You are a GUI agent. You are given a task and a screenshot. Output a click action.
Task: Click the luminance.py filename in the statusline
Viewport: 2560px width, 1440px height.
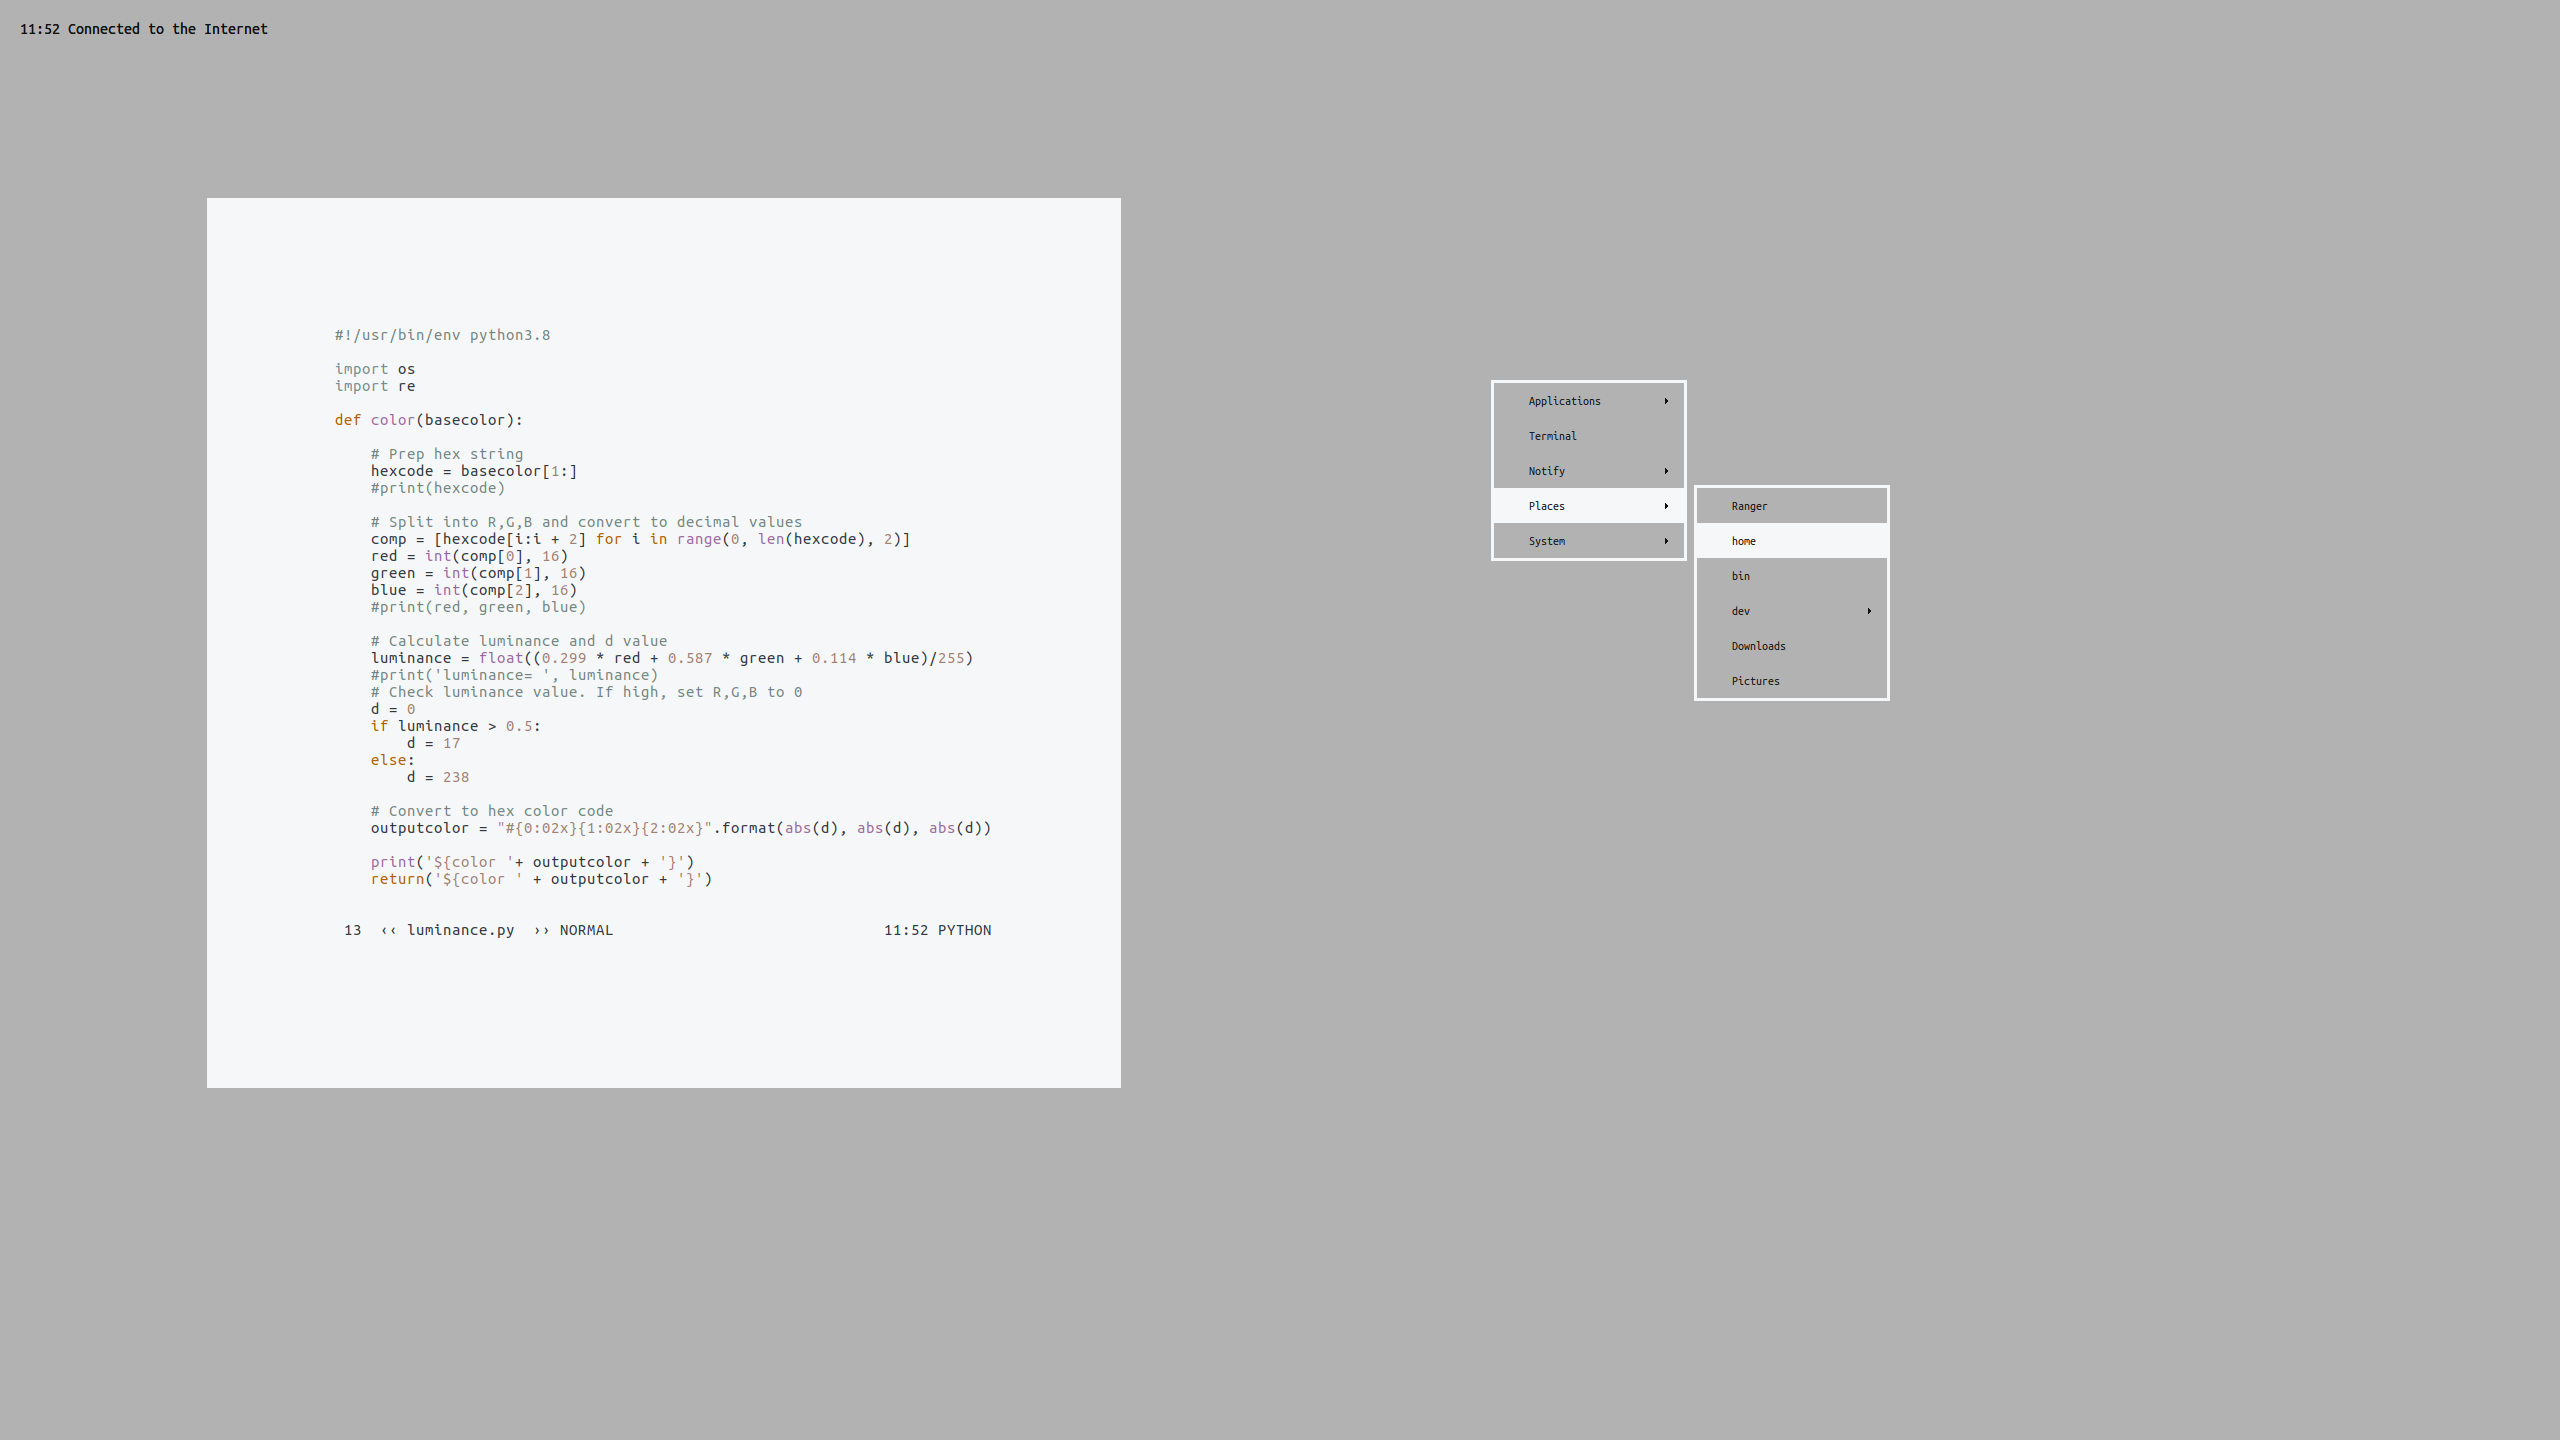(460, 930)
